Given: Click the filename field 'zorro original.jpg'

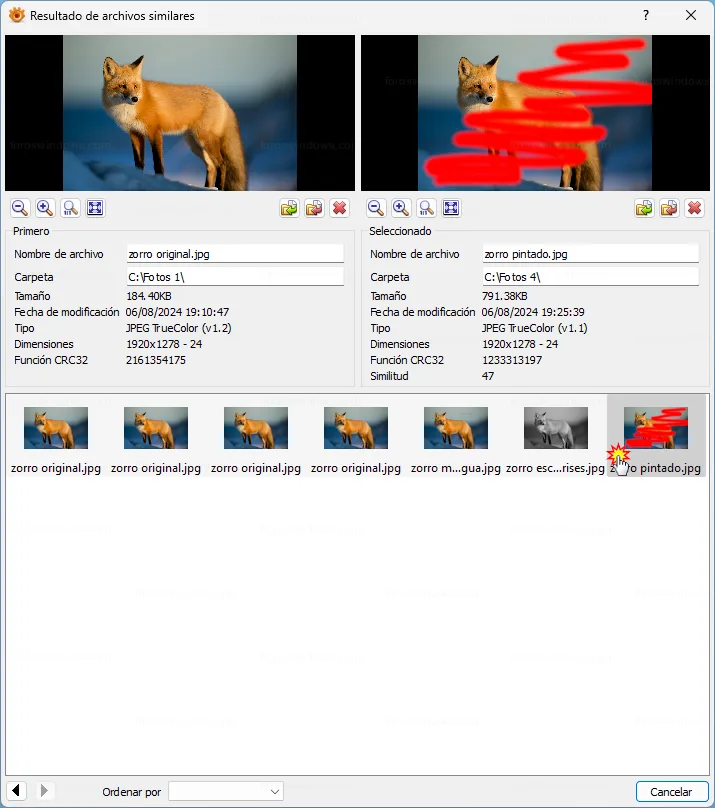Looking at the screenshot, I should coord(235,254).
